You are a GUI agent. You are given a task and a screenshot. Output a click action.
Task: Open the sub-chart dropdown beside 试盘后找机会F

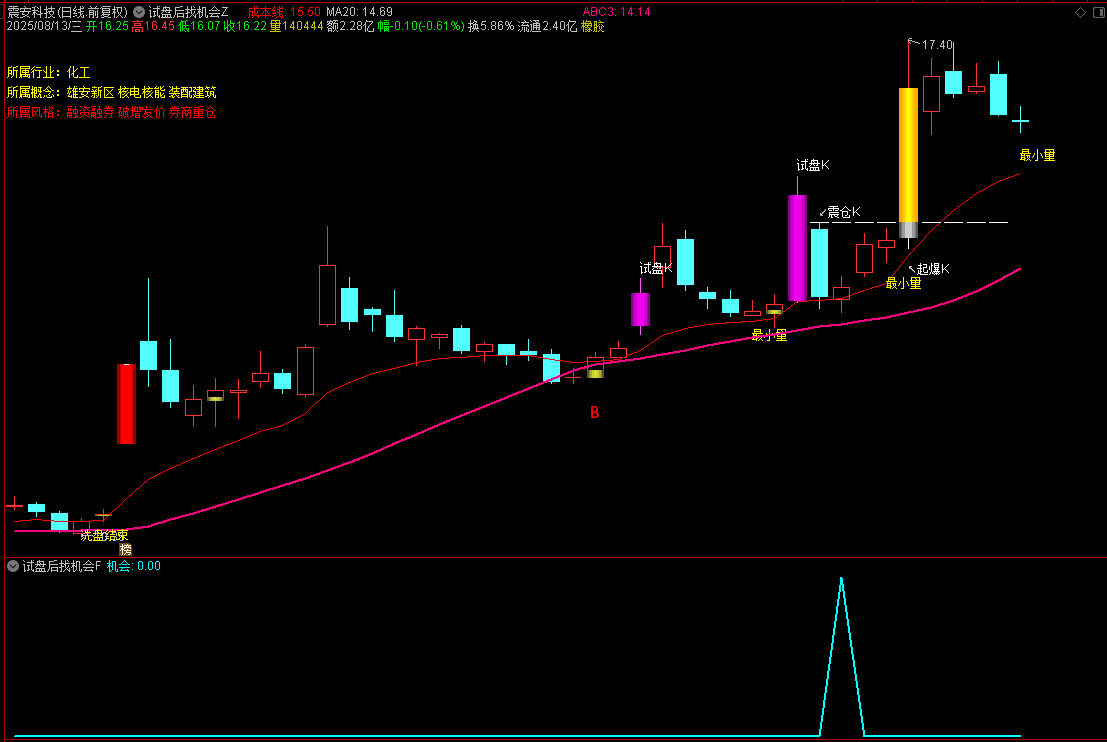coord(13,566)
